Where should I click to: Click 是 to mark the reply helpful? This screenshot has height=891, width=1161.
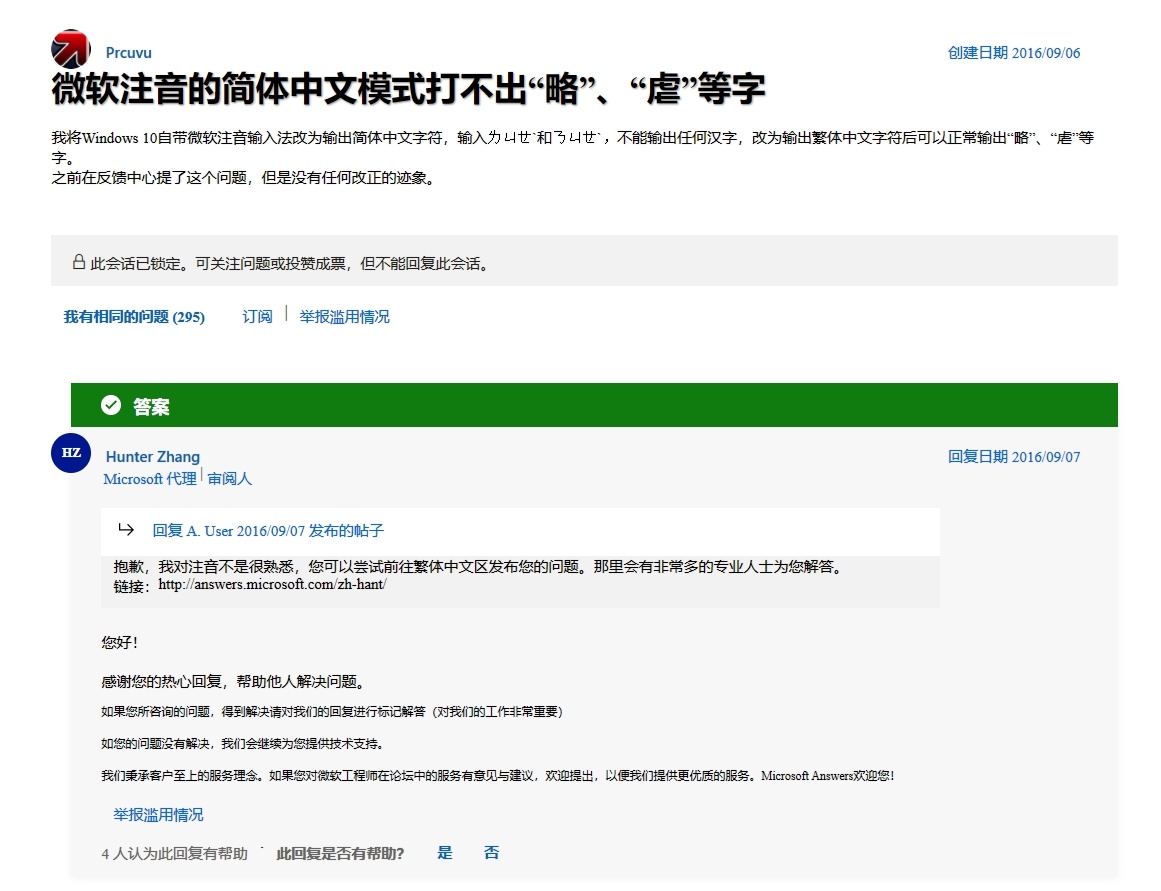click(443, 852)
